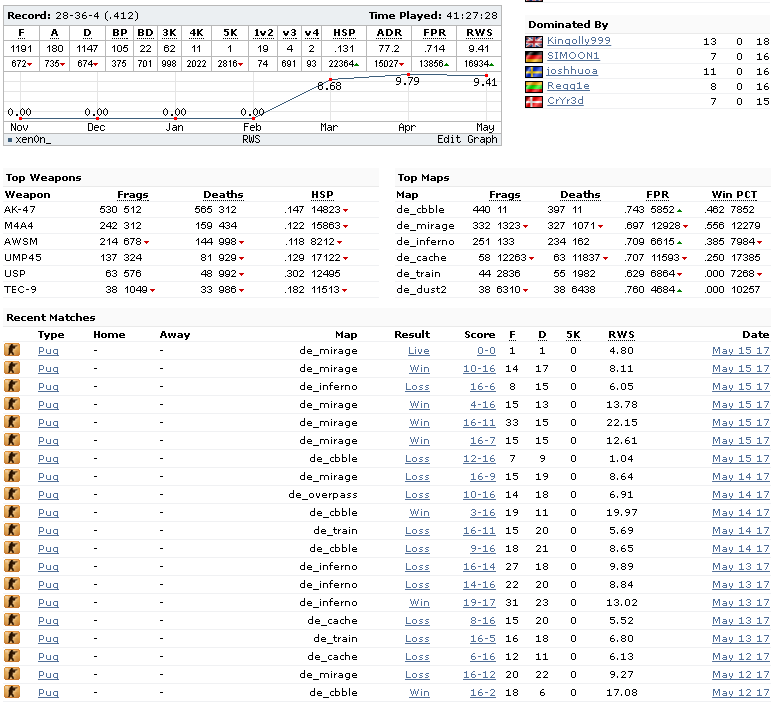Click the game icon in the 16-7 de_mirage row
Screen dimensions: 777x714
click(12, 439)
